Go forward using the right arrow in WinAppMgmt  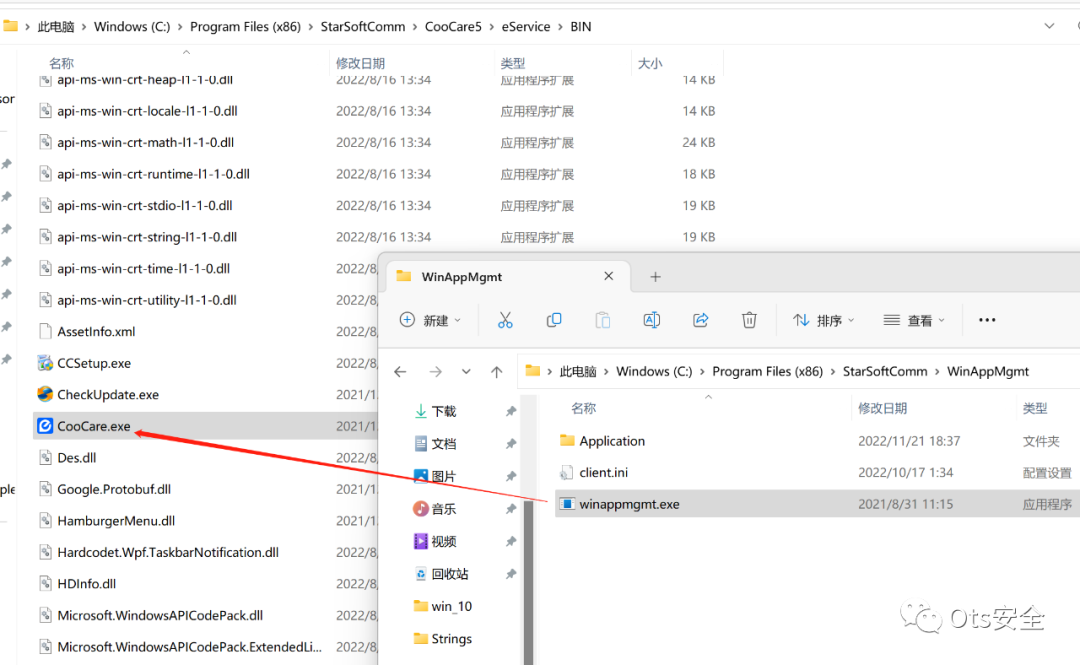point(435,372)
